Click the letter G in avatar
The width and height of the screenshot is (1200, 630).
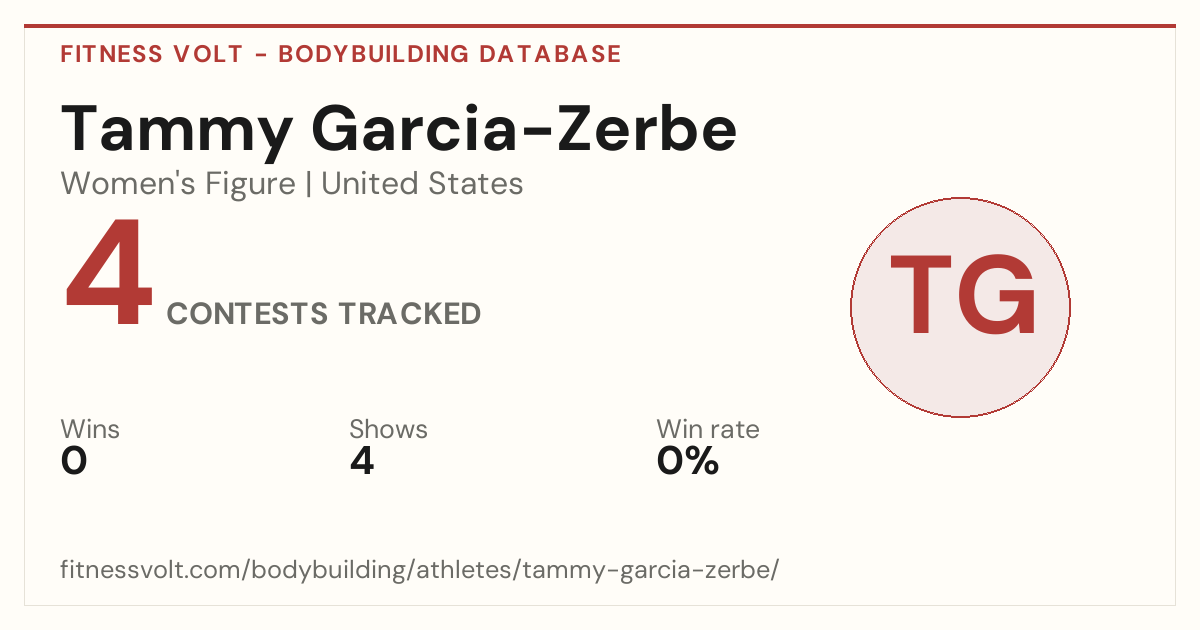point(997,295)
